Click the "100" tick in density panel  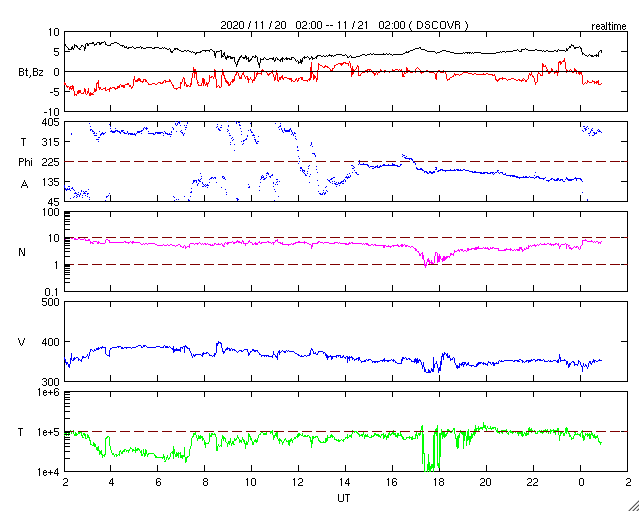52,213
